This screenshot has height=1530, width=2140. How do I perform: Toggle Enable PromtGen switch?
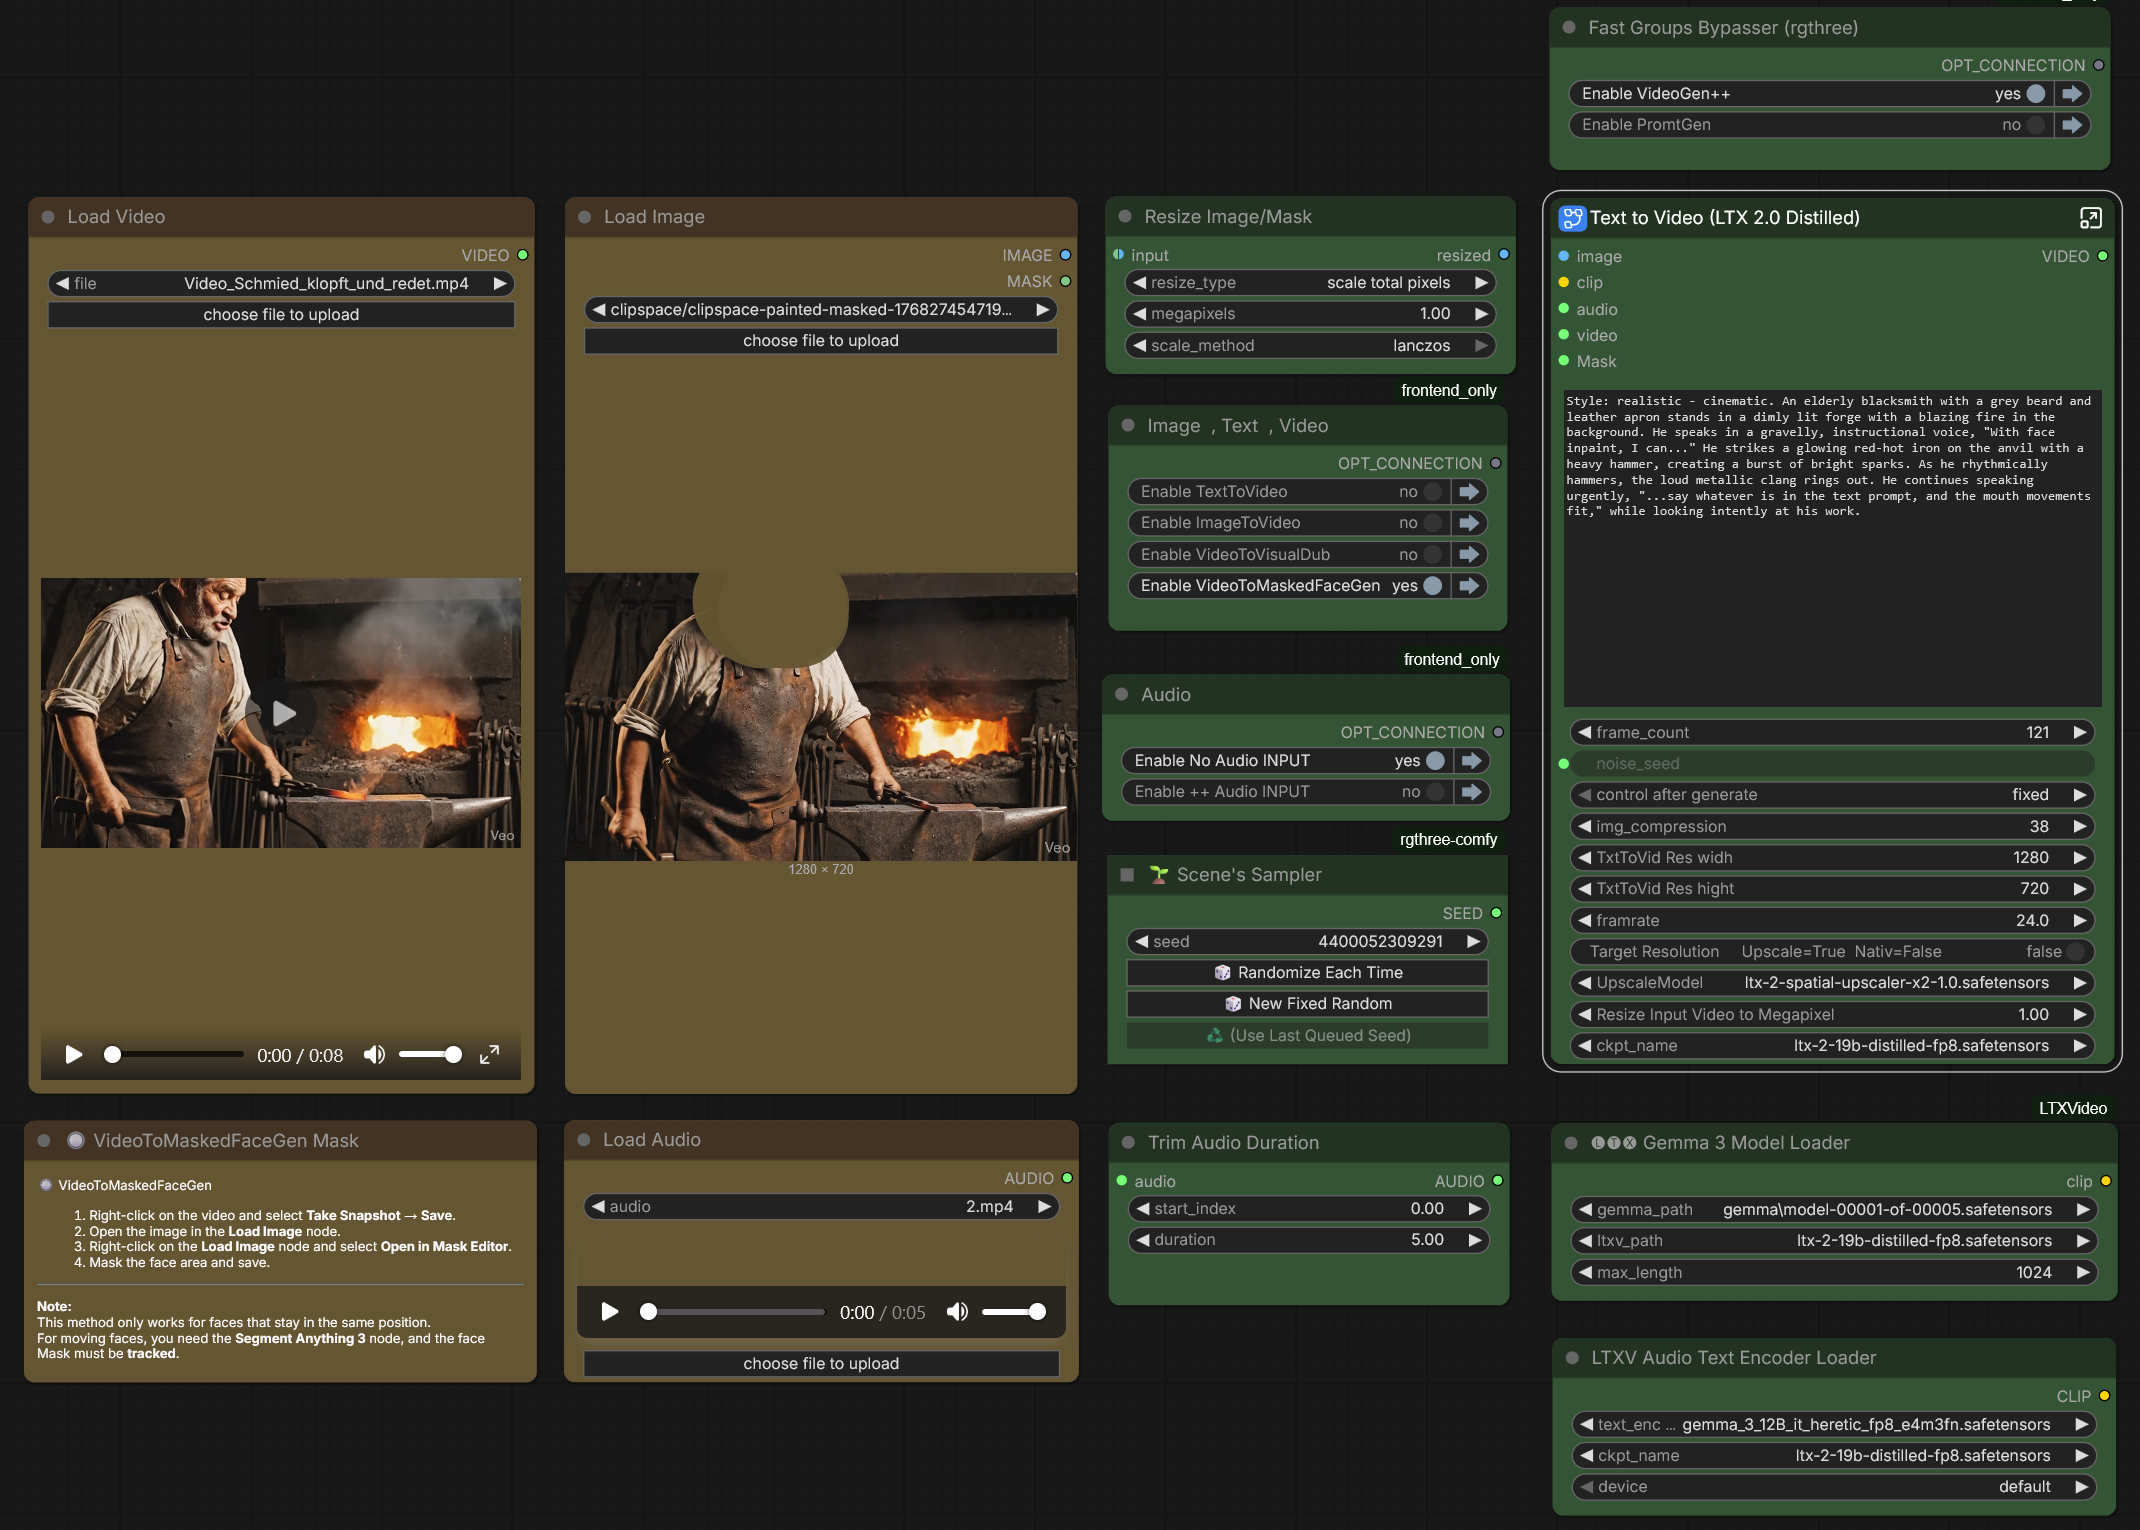[x=2035, y=125]
